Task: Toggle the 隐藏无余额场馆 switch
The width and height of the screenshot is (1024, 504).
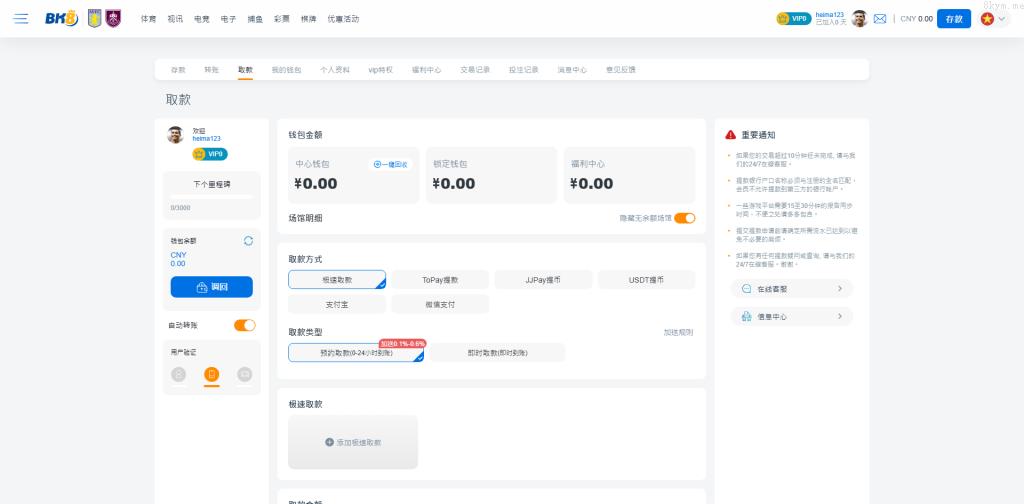Action: [684, 218]
